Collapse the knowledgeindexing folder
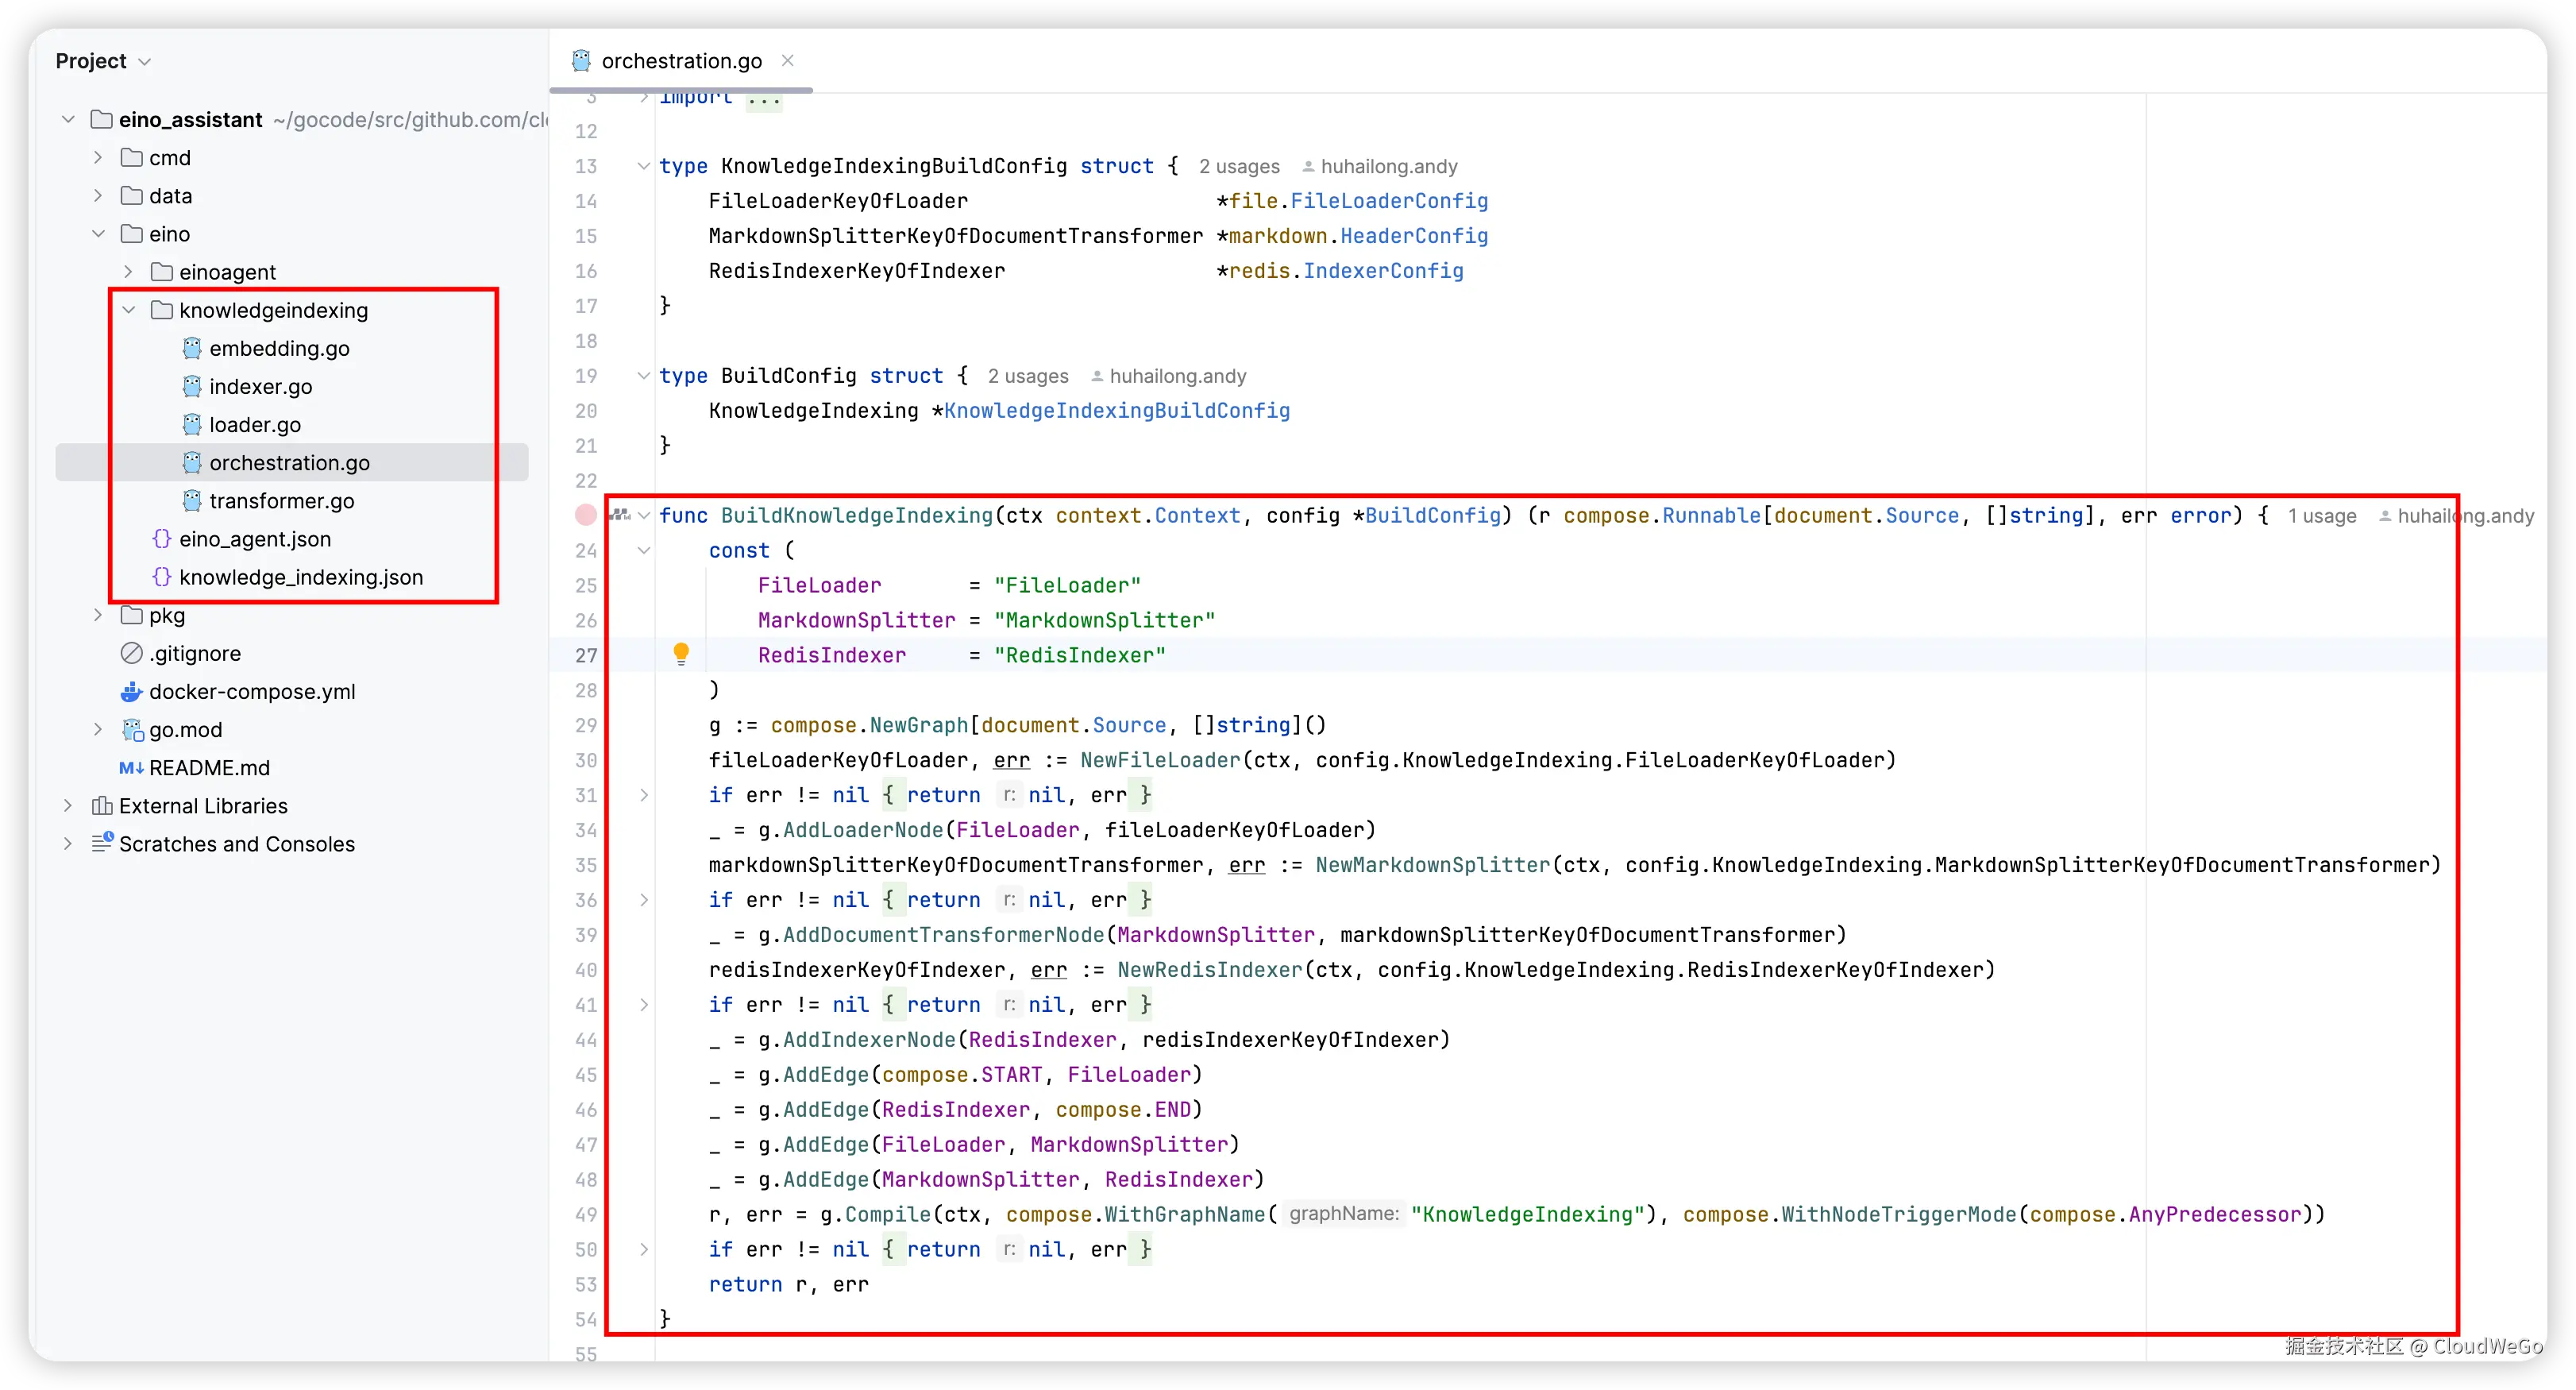The height and width of the screenshot is (1390, 2576). tap(129, 310)
